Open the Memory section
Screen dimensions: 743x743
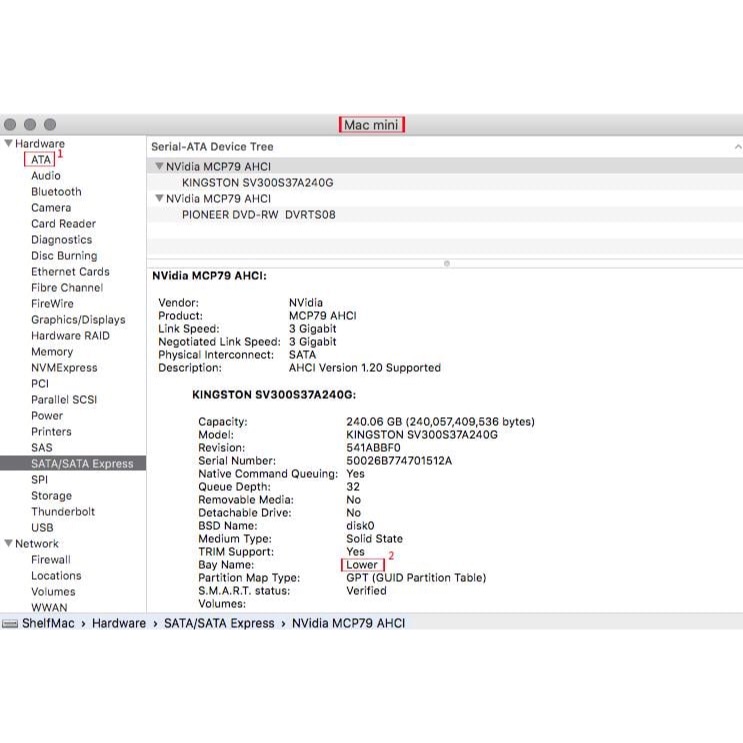pyautogui.click(x=52, y=352)
